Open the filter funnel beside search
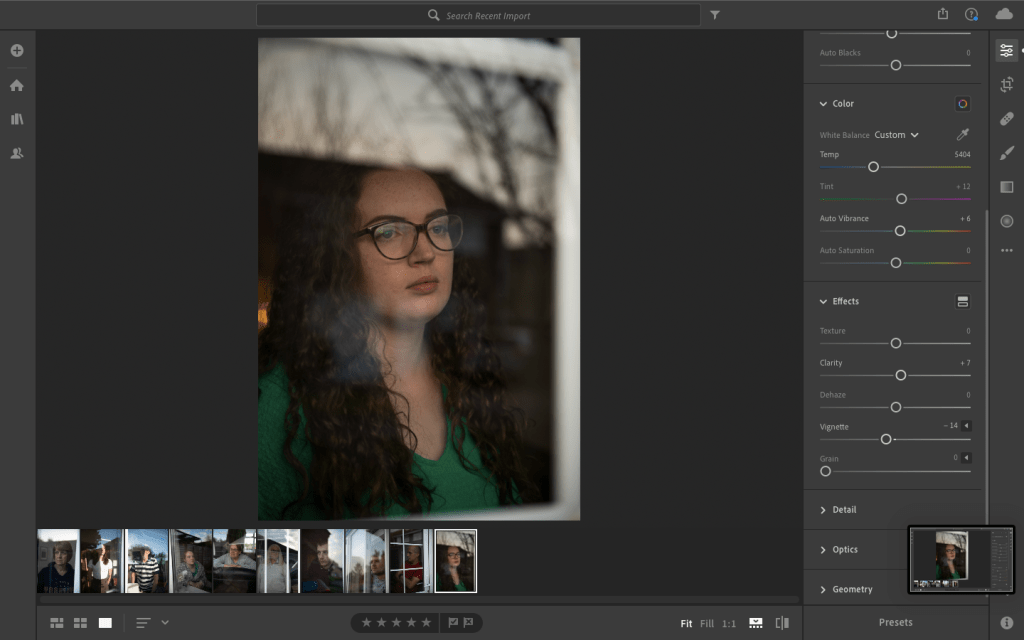1024x640 pixels. coord(715,15)
